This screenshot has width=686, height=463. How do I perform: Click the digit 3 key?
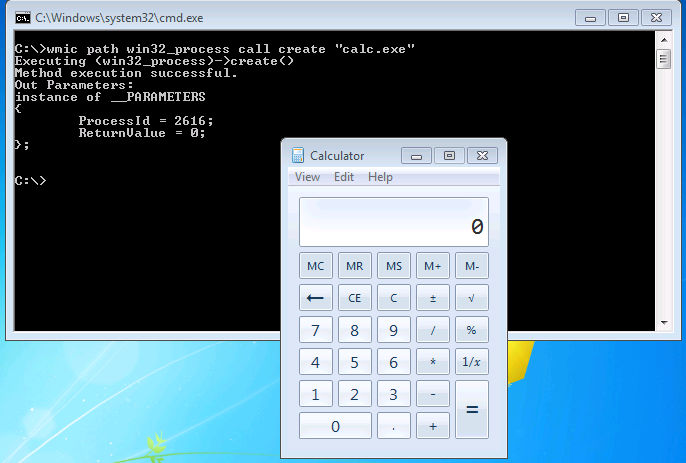click(394, 393)
